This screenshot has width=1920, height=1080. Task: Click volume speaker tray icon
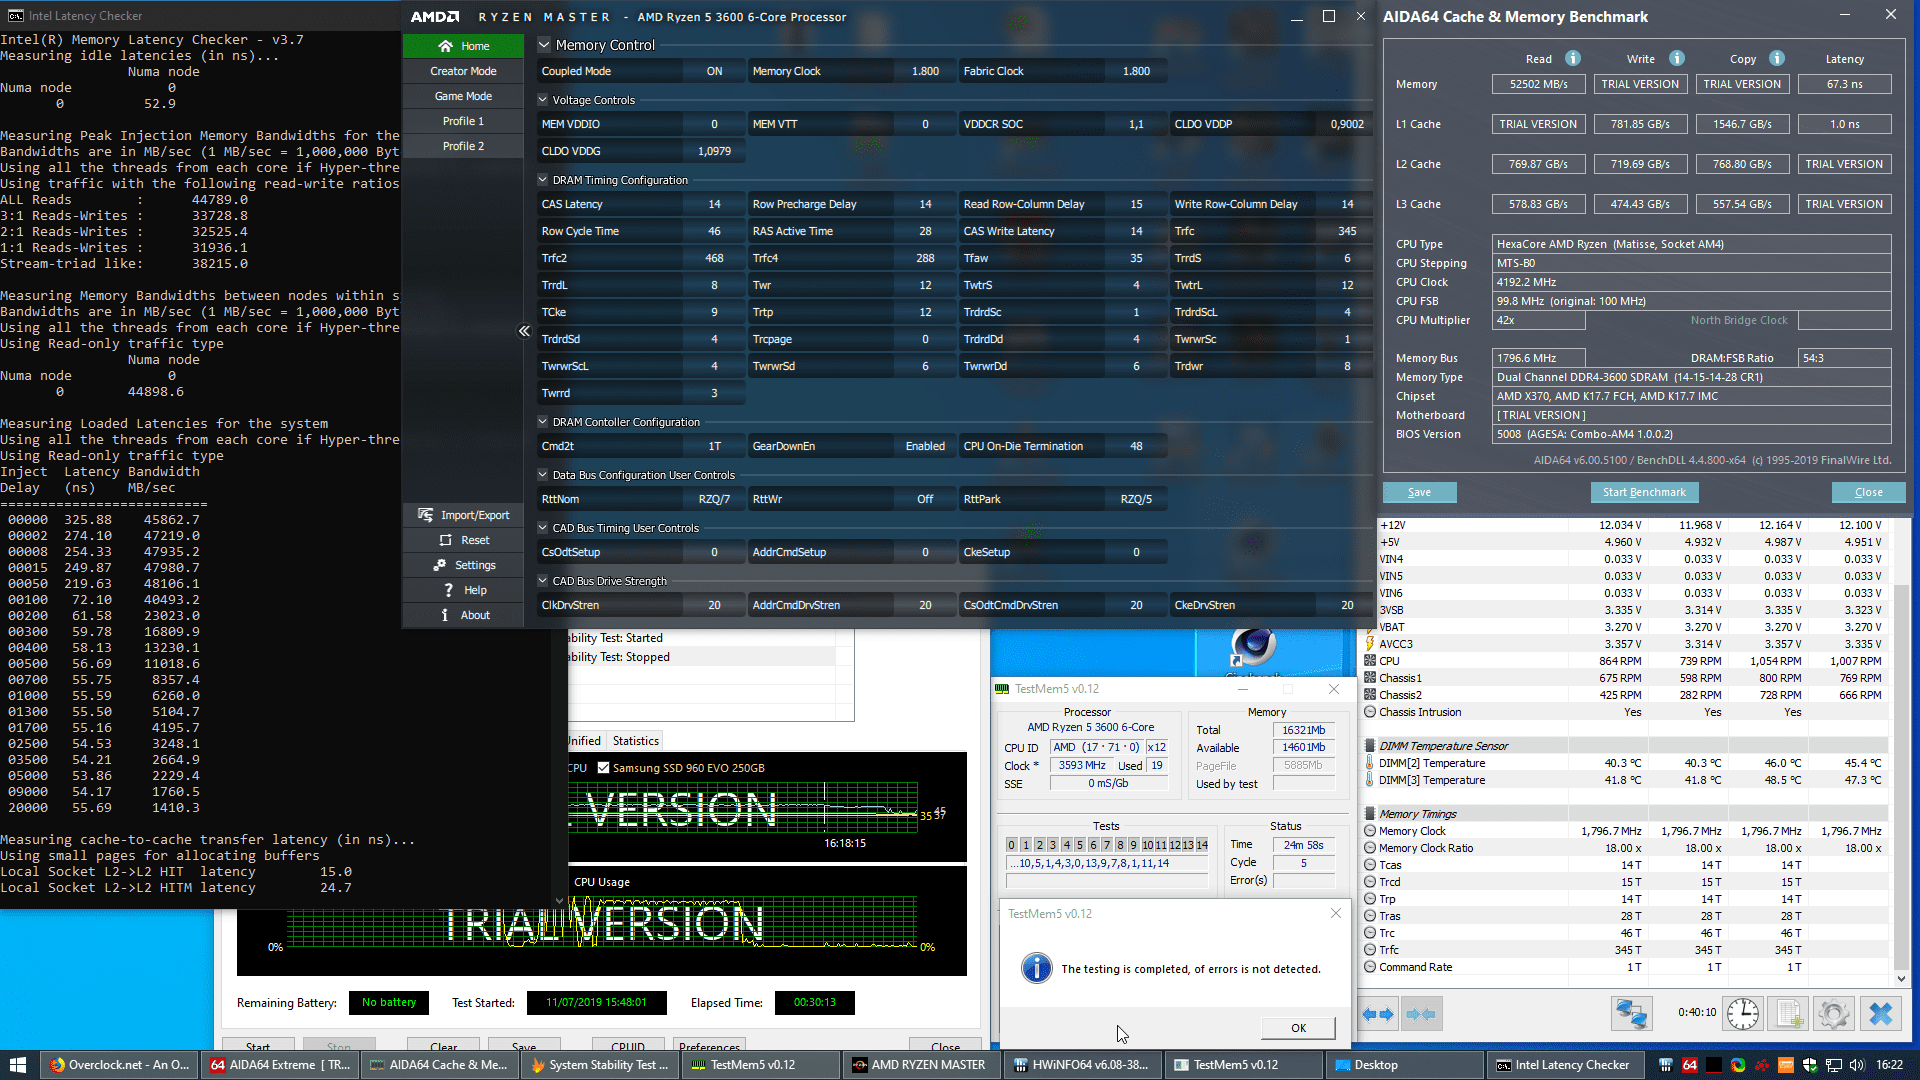1857,1065
